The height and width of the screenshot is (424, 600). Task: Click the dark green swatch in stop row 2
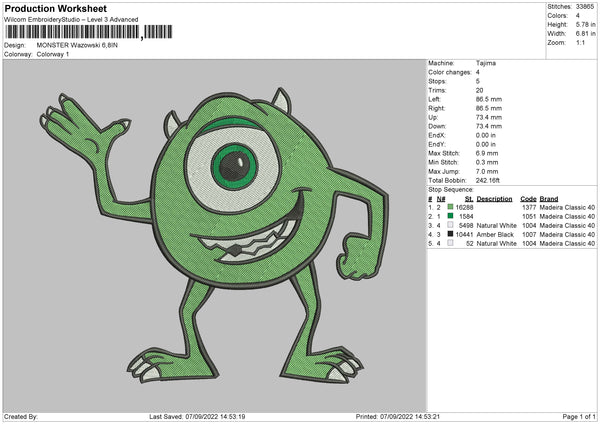(x=450, y=216)
